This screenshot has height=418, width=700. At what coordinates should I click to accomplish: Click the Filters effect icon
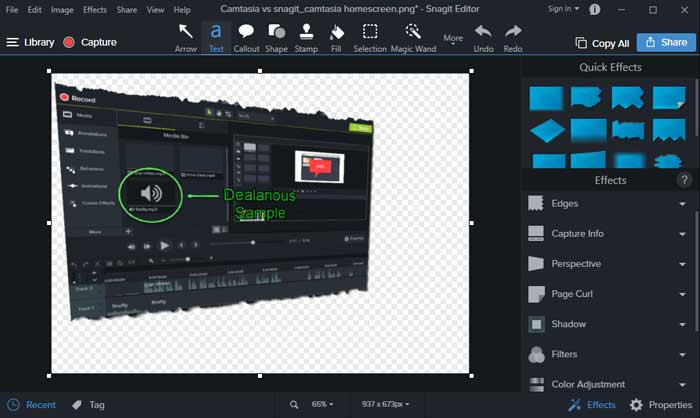[x=536, y=355]
